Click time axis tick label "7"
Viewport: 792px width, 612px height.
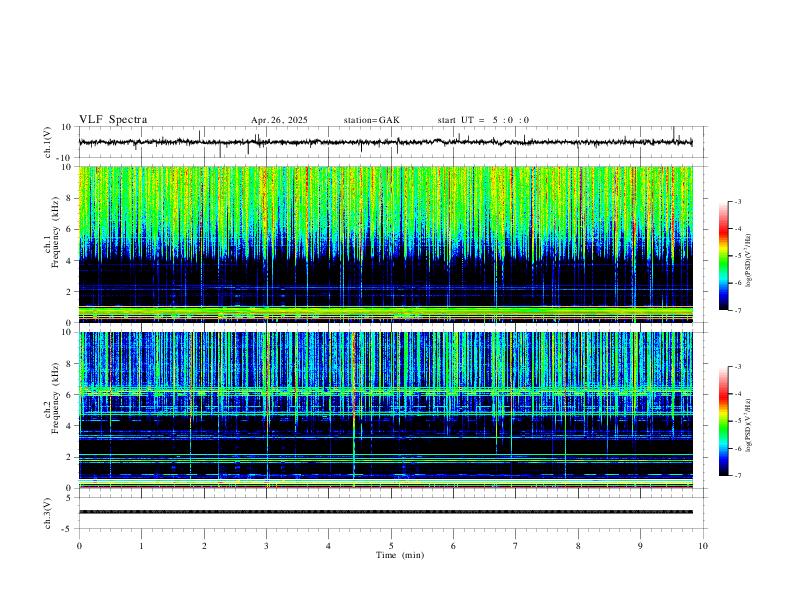coord(516,546)
